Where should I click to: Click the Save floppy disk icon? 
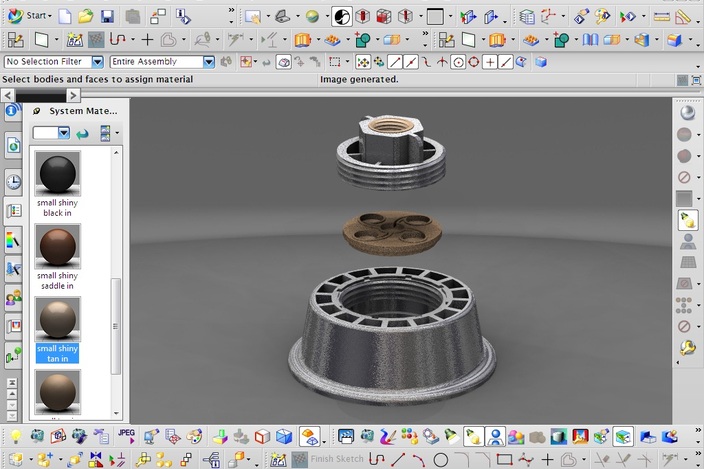(107, 16)
